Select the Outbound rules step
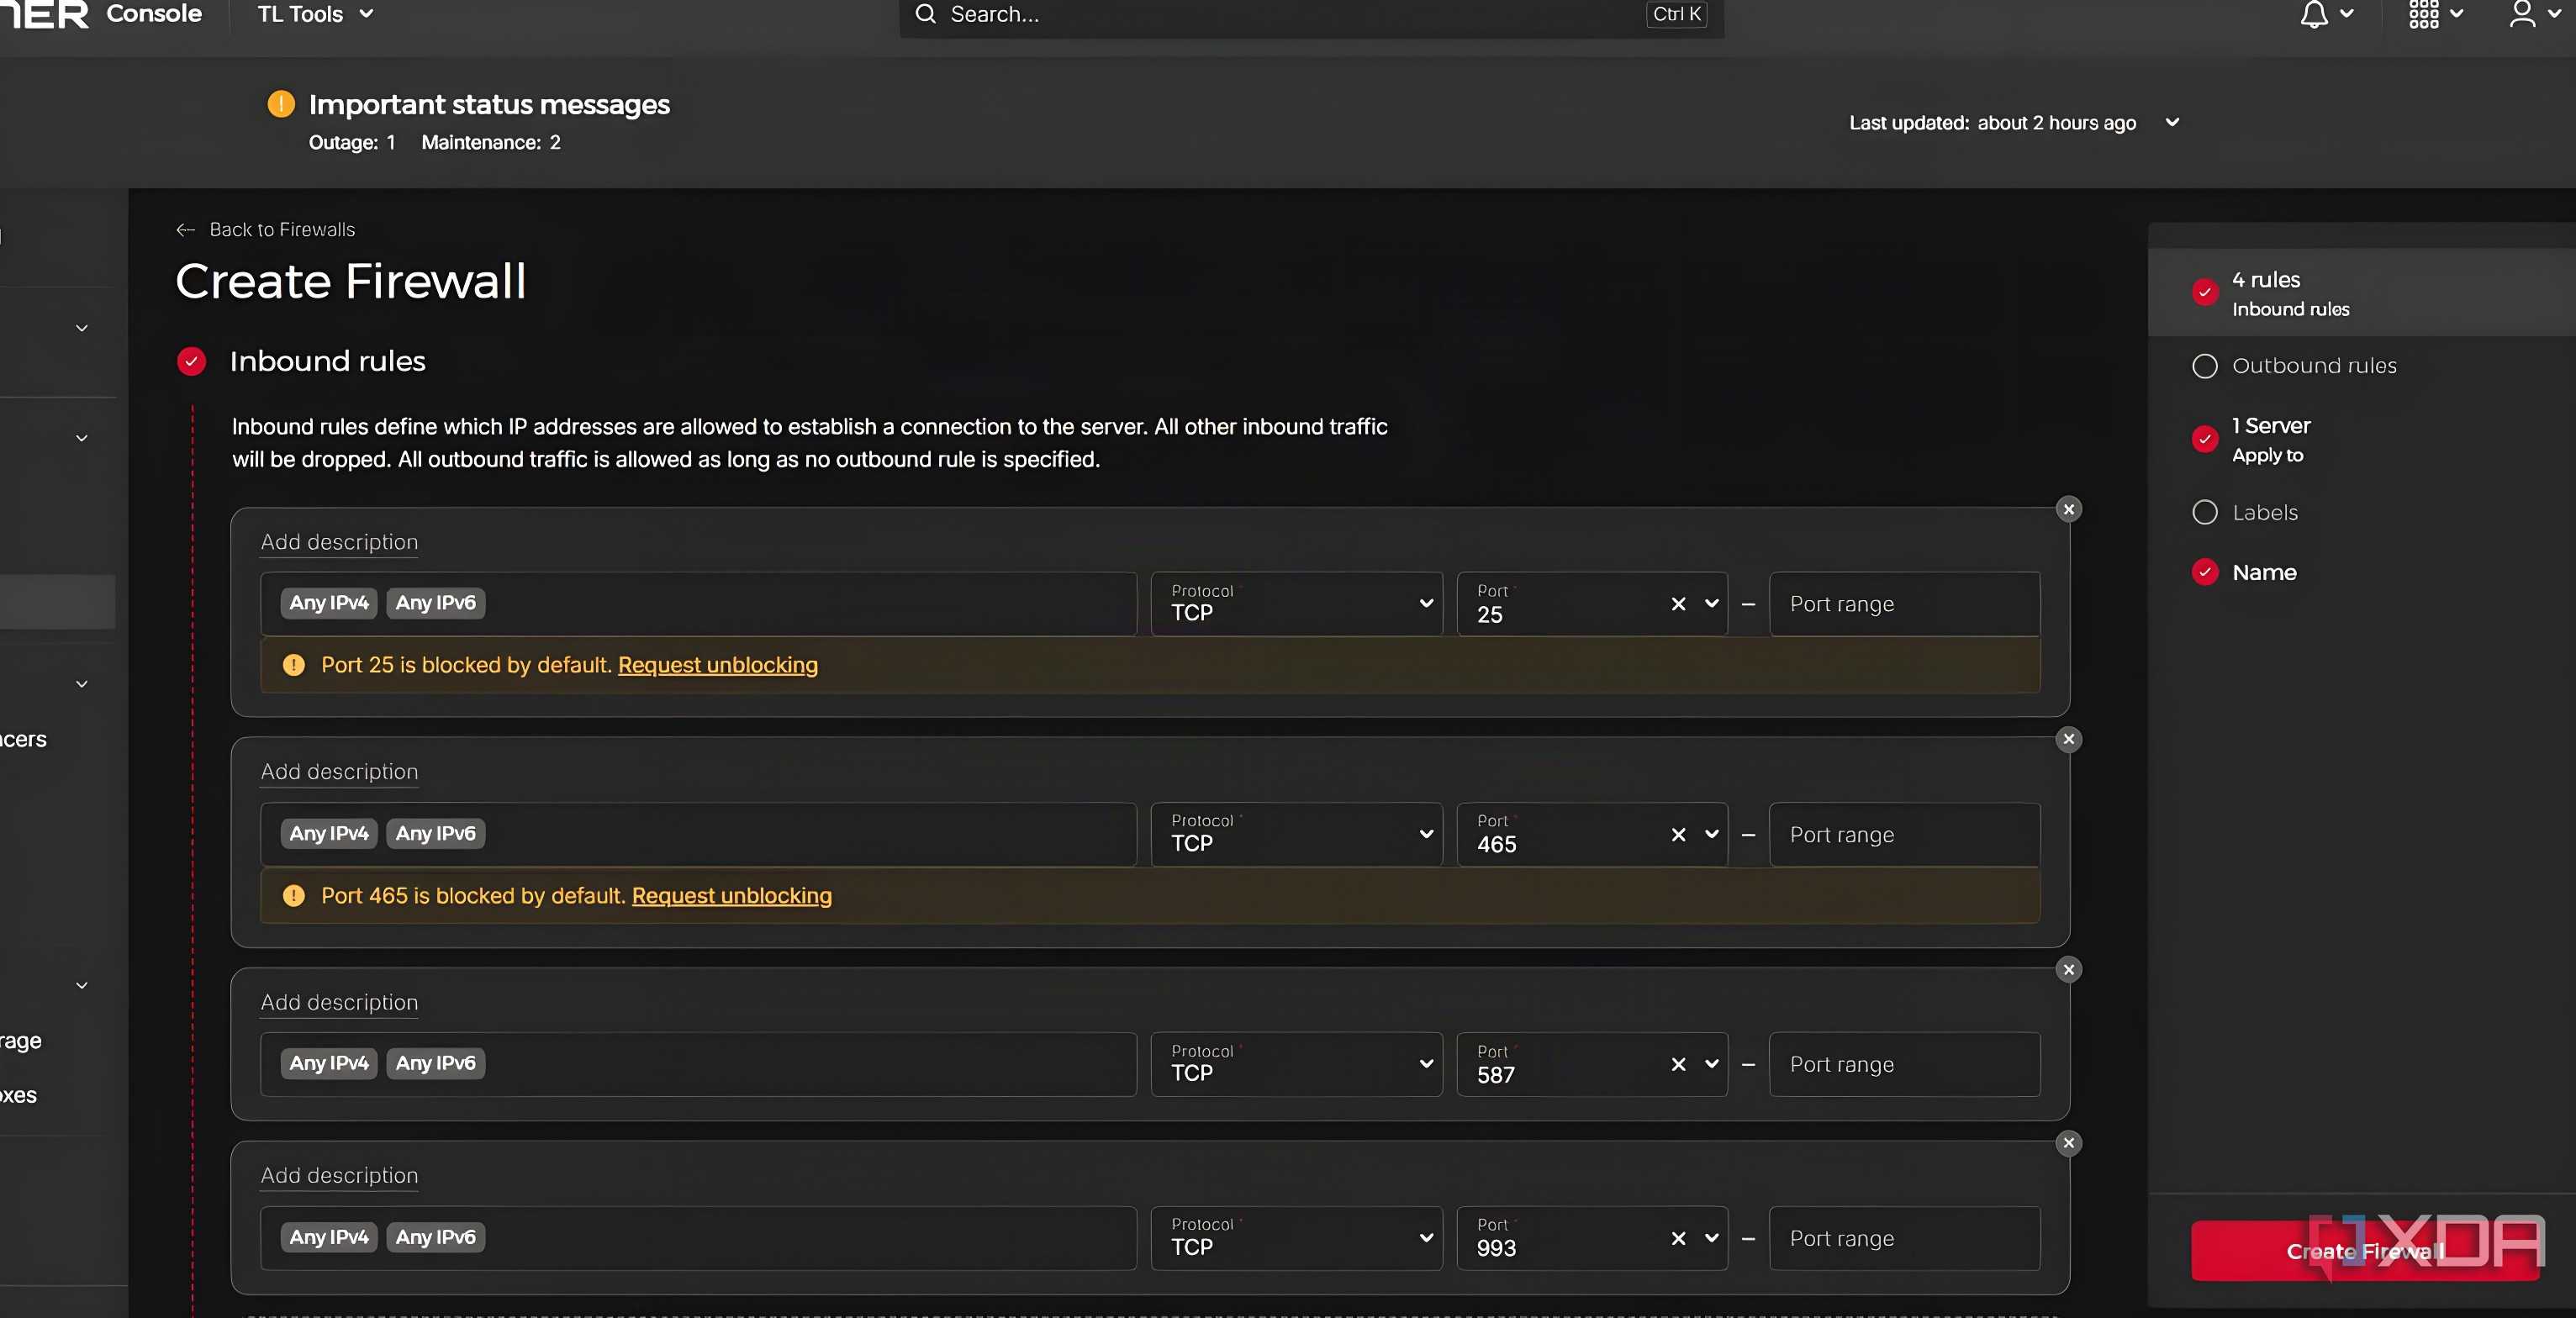 2314,366
